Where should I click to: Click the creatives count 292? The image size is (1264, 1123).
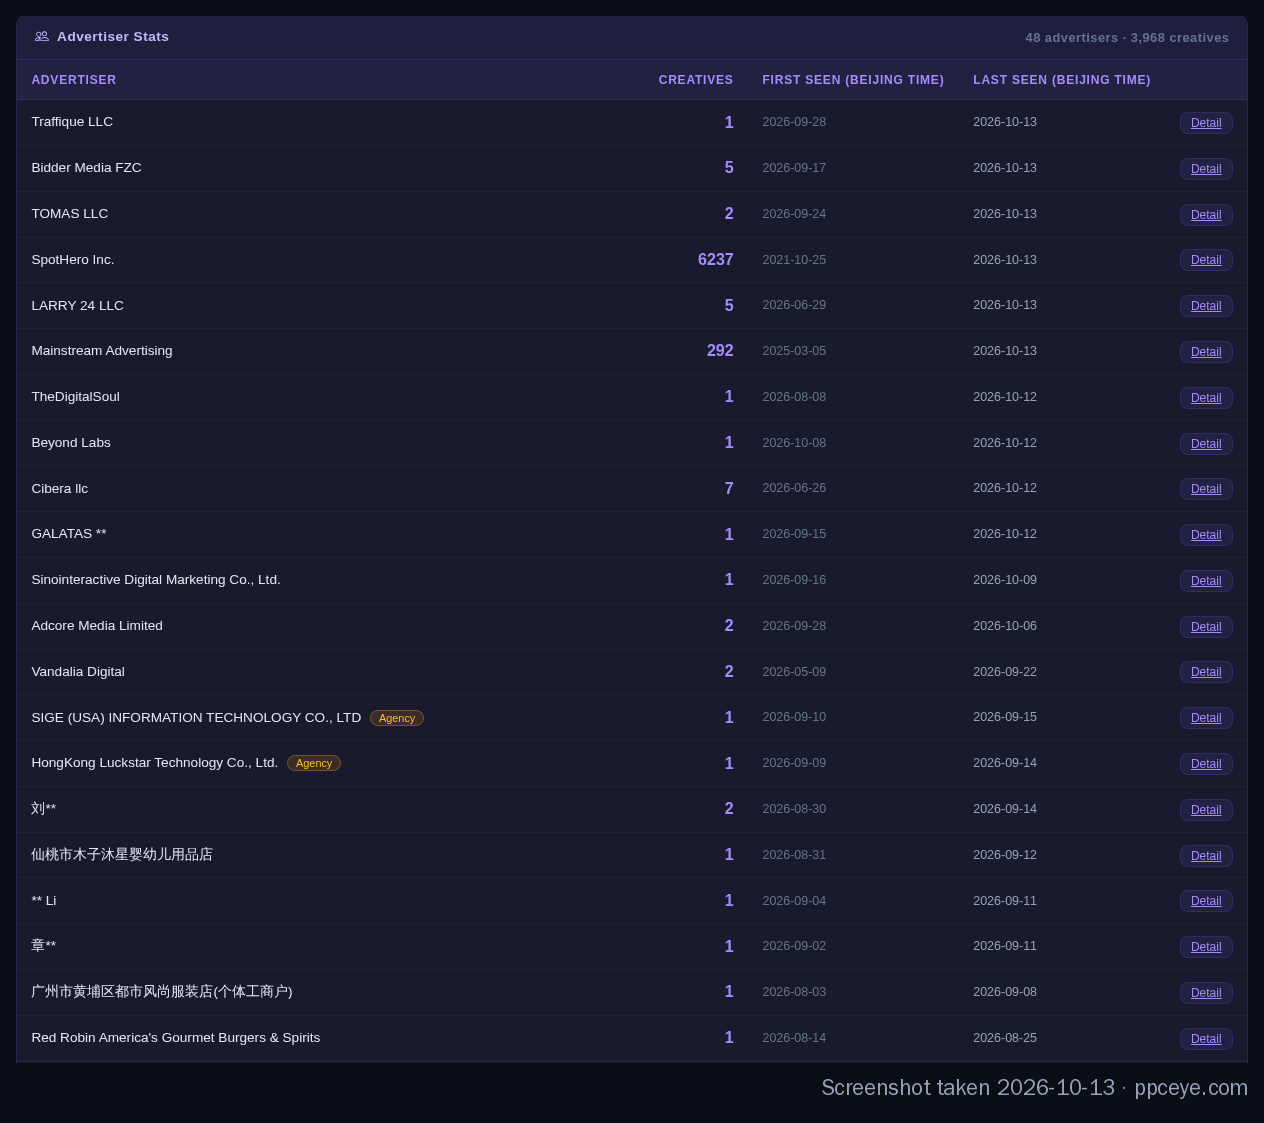720,351
